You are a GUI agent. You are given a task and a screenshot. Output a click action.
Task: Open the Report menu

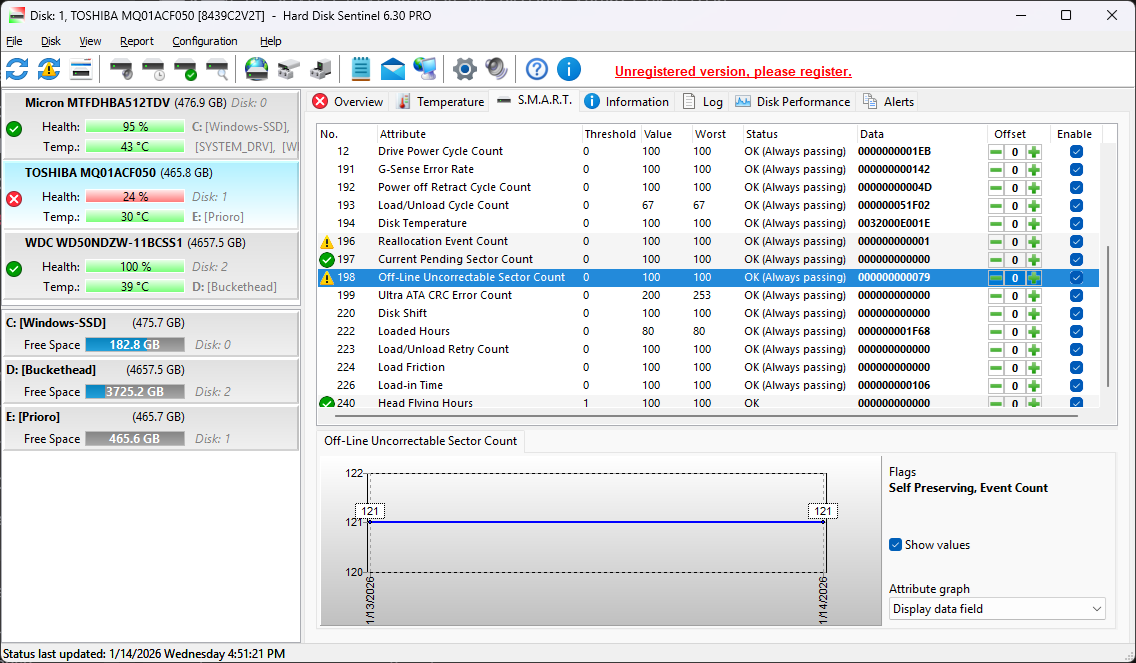click(137, 41)
